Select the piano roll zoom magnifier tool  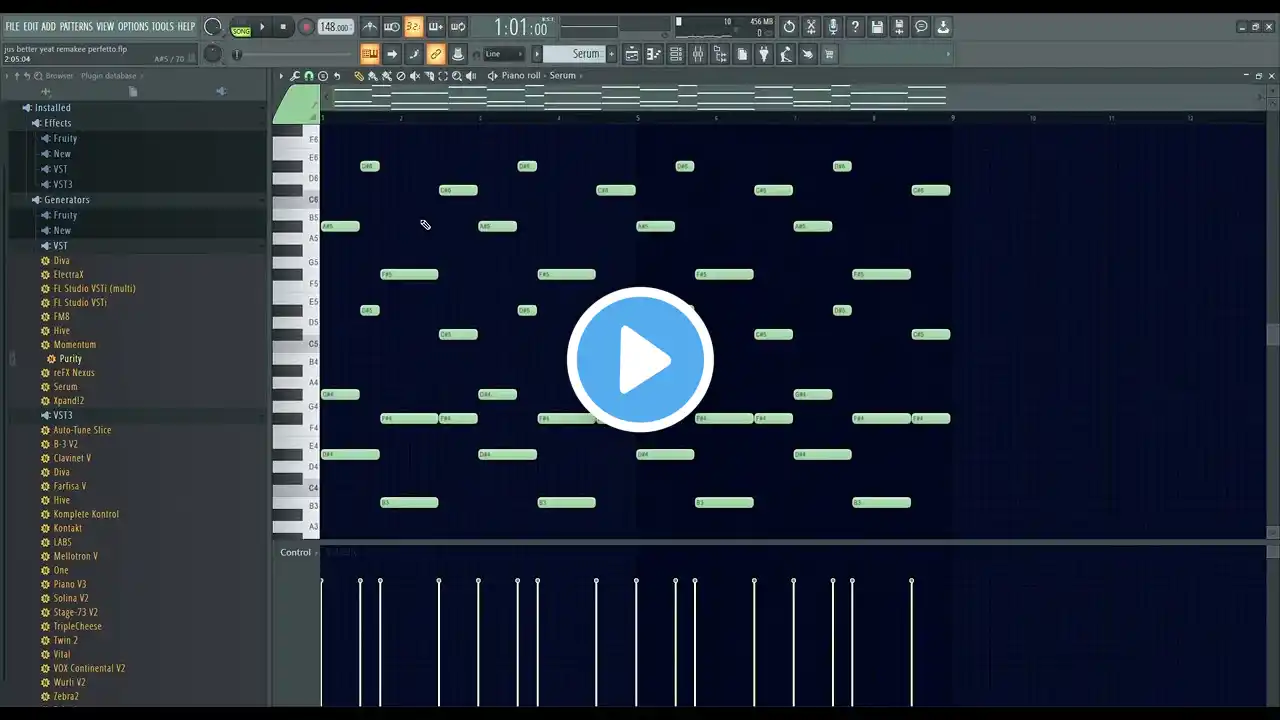(x=457, y=76)
